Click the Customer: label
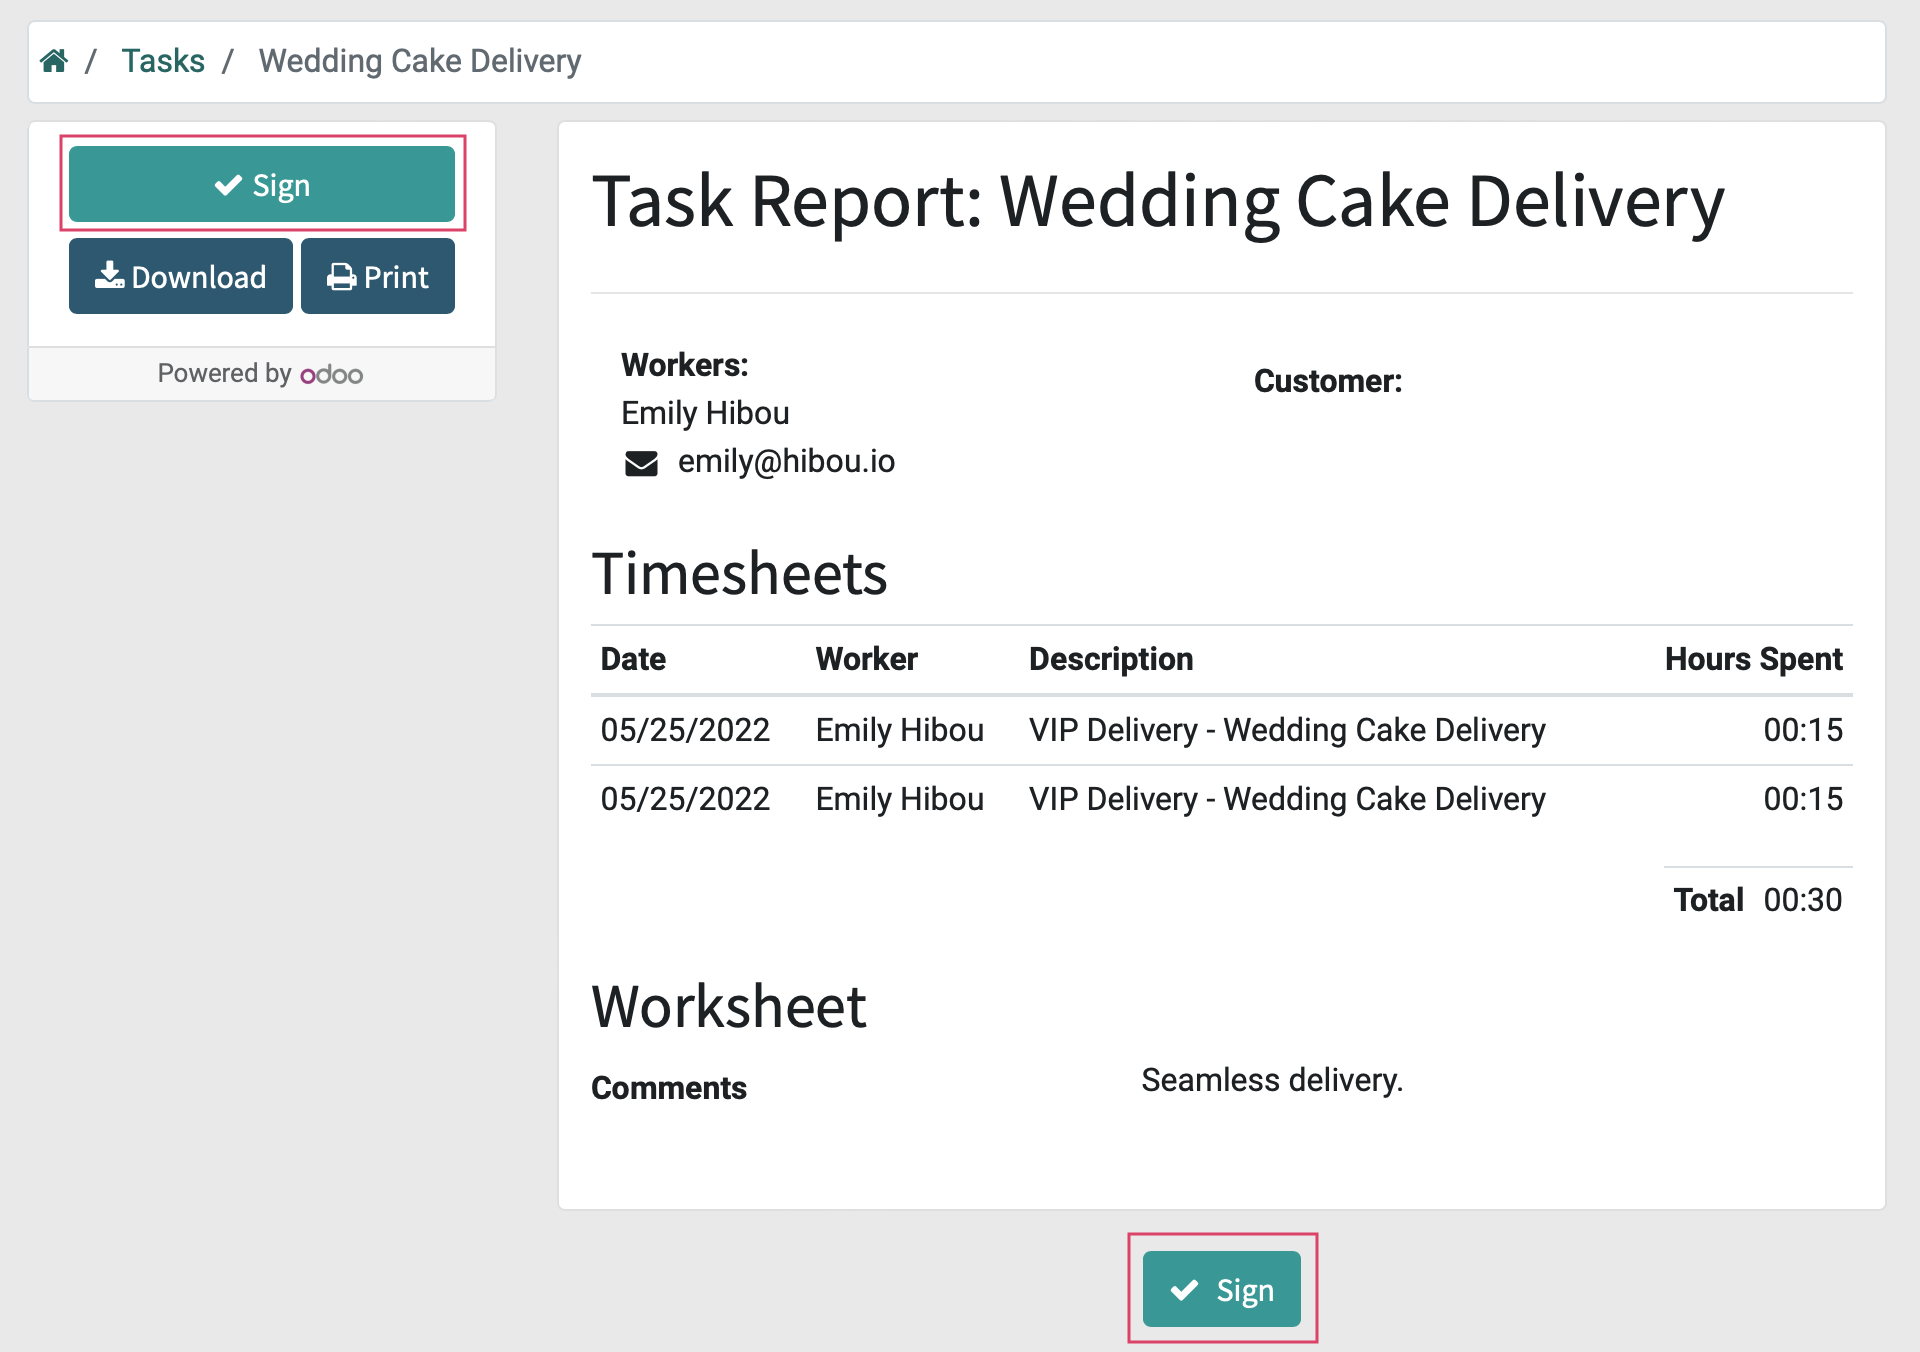 1328,381
